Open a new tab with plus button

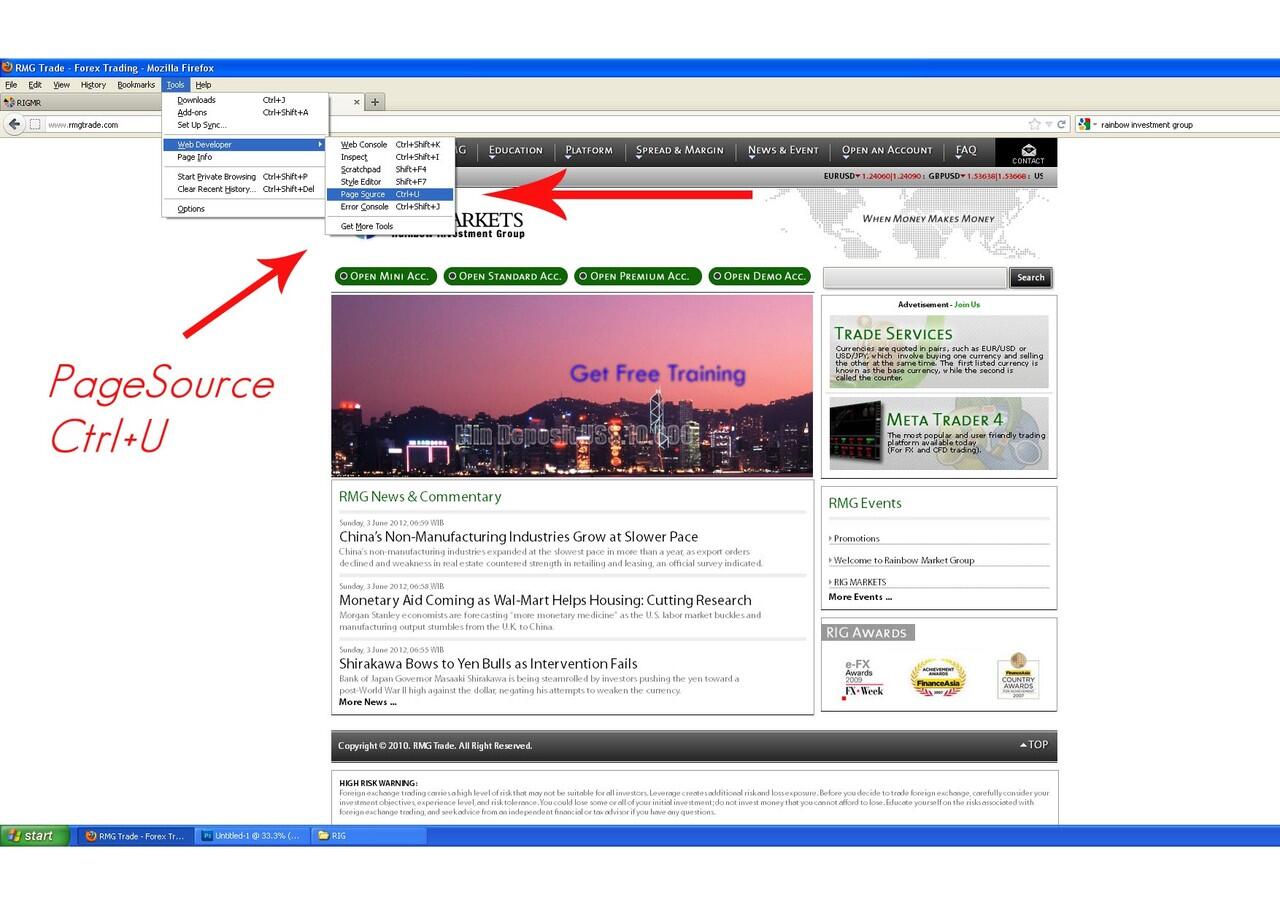(375, 102)
